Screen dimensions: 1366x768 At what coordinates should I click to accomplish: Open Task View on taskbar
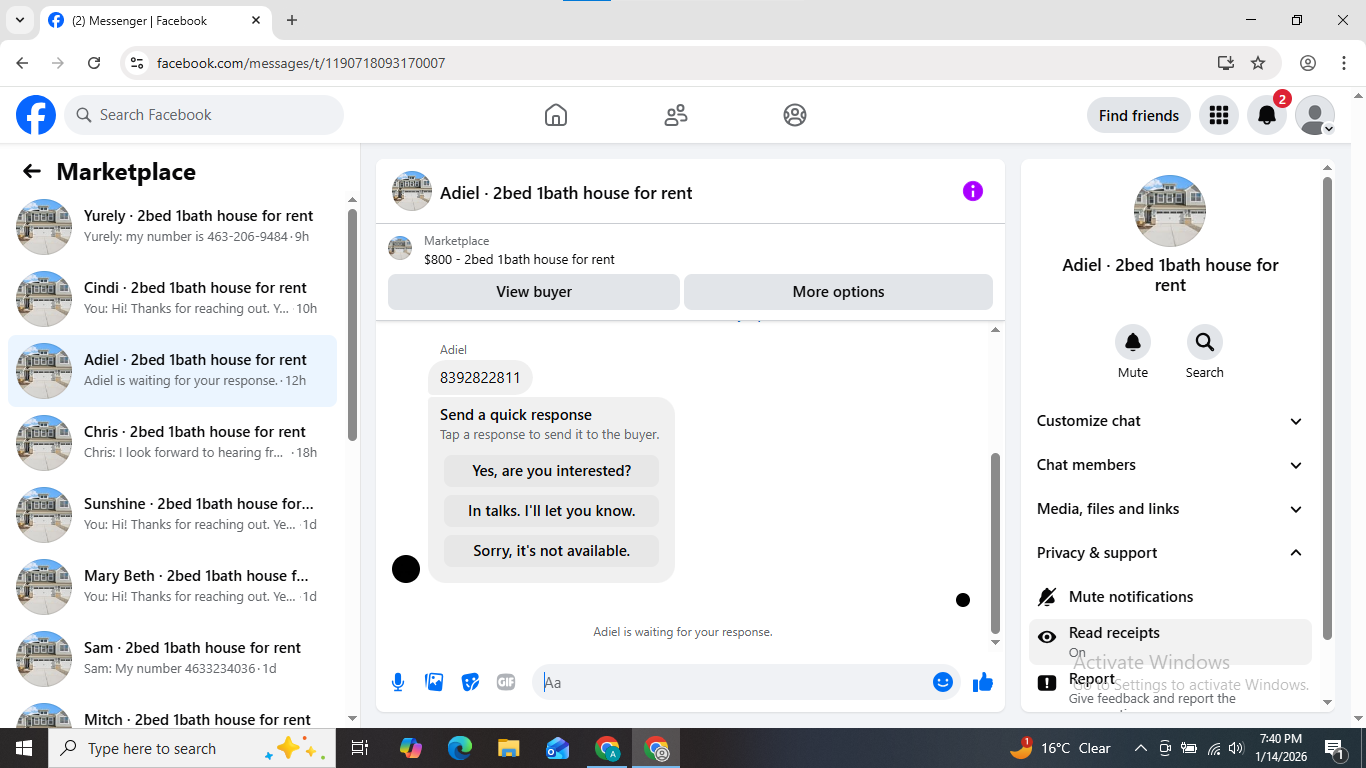click(360, 748)
